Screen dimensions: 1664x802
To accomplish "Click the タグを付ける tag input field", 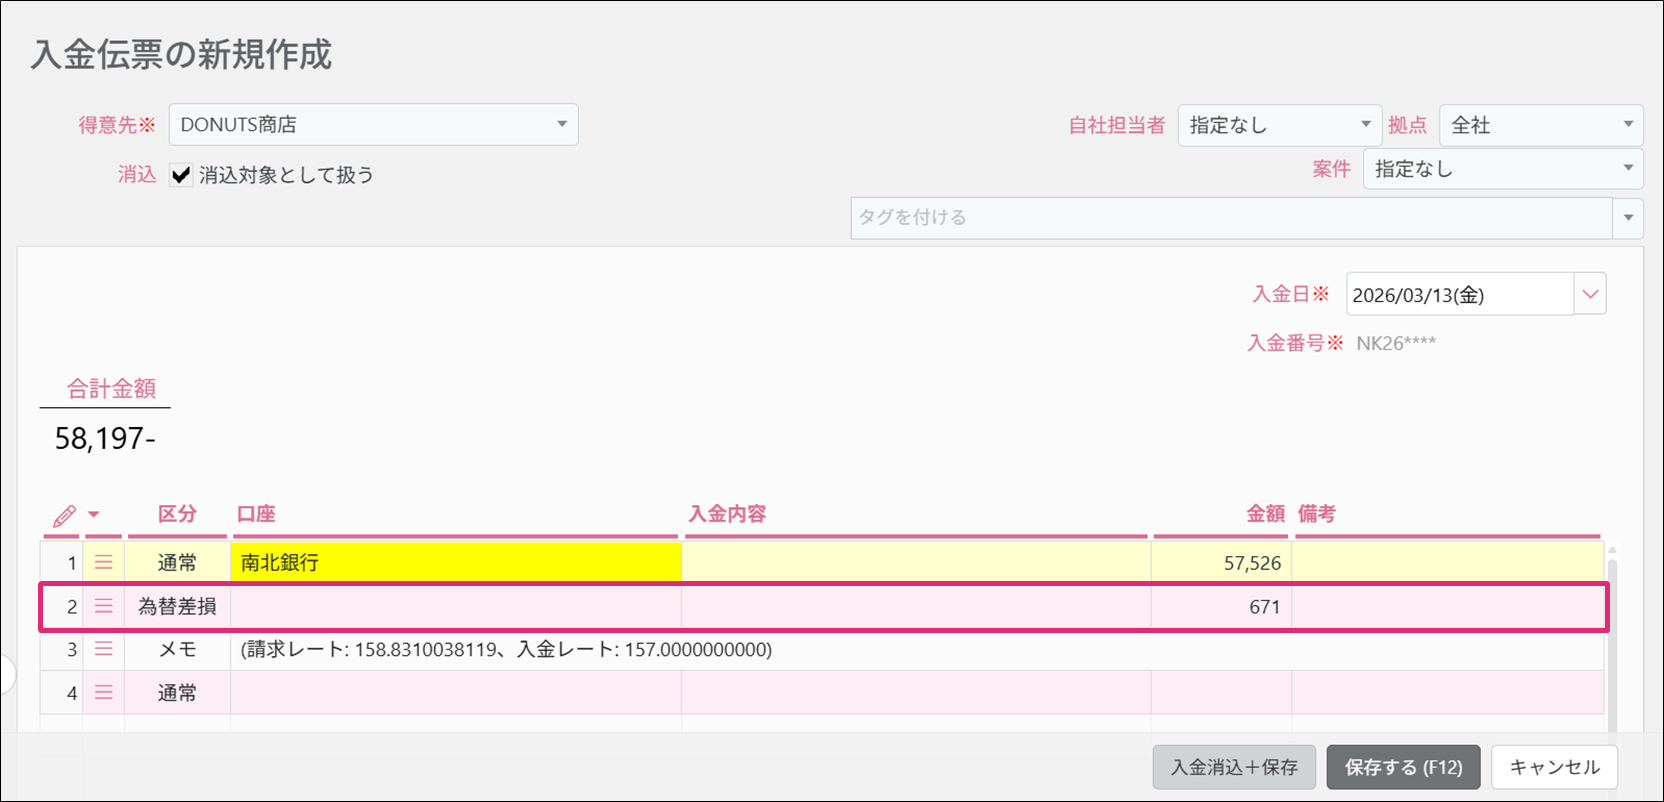I will pyautogui.click(x=1231, y=218).
